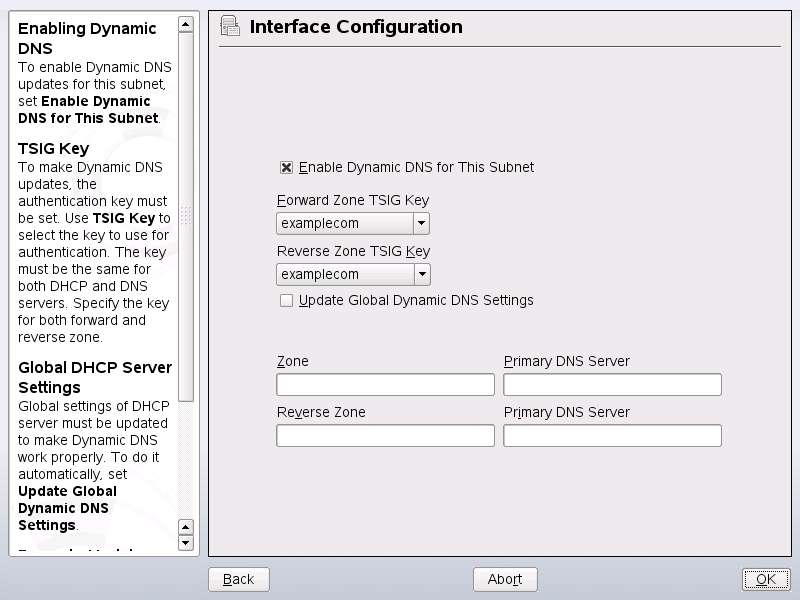The height and width of the screenshot is (600, 800).
Task: Click the Reverse Zone input field
Action: pyautogui.click(x=385, y=436)
